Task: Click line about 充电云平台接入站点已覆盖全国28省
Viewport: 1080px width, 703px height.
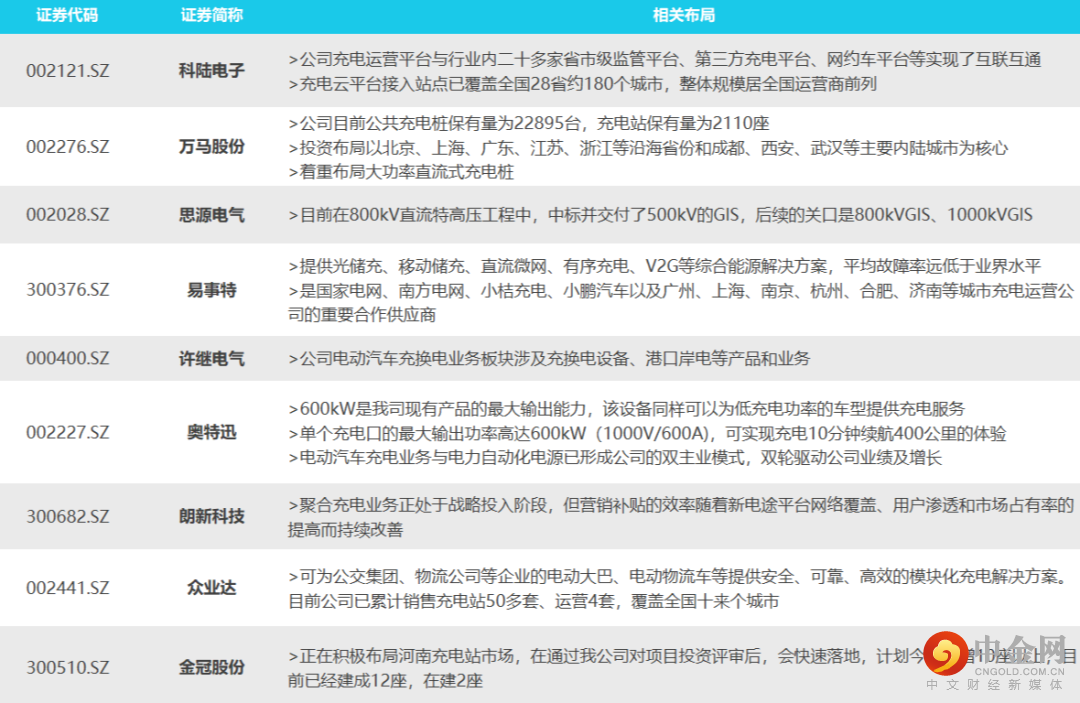Action: [x=583, y=84]
